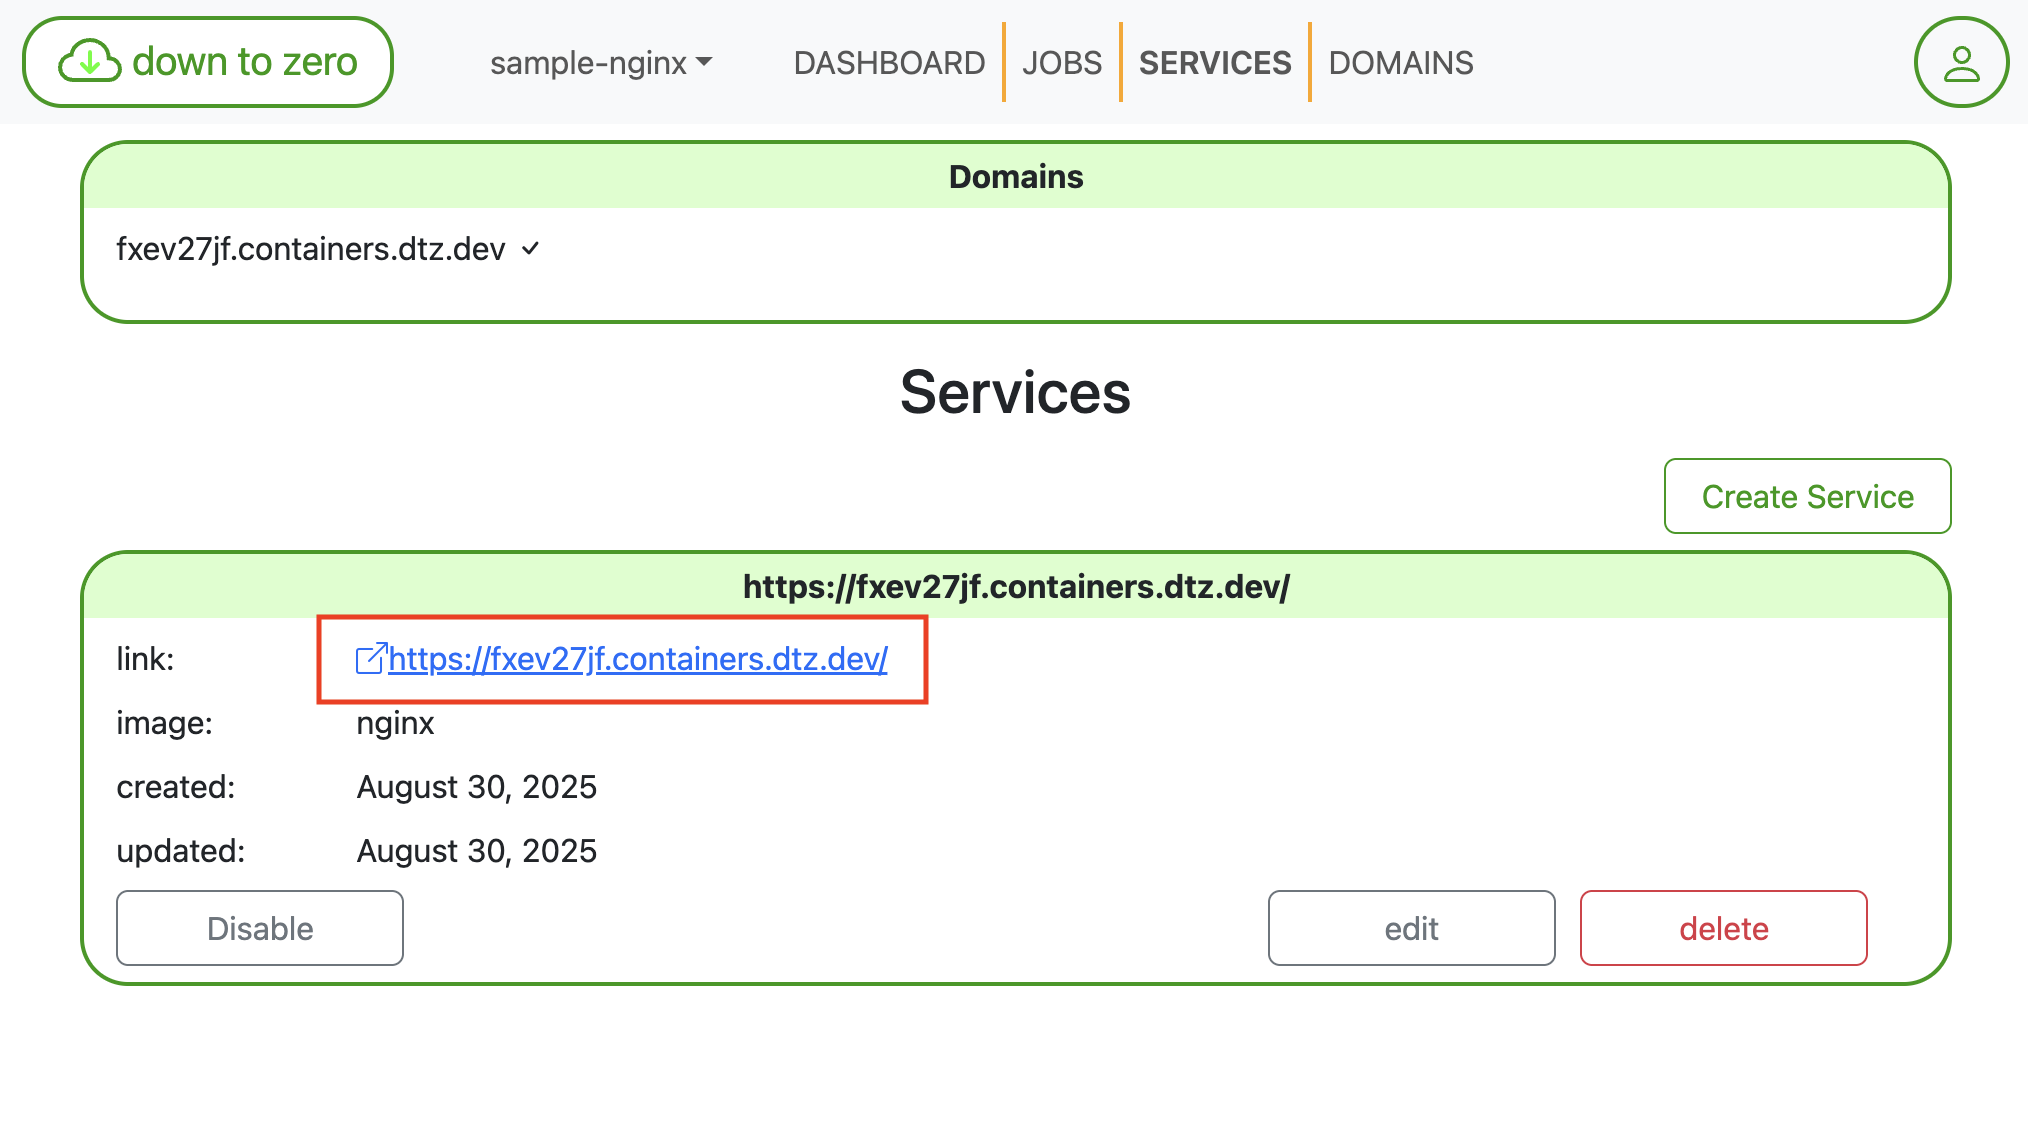Click the Domains panel header
Viewport: 2028px width, 1142px height.
[x=1016, y=177]
